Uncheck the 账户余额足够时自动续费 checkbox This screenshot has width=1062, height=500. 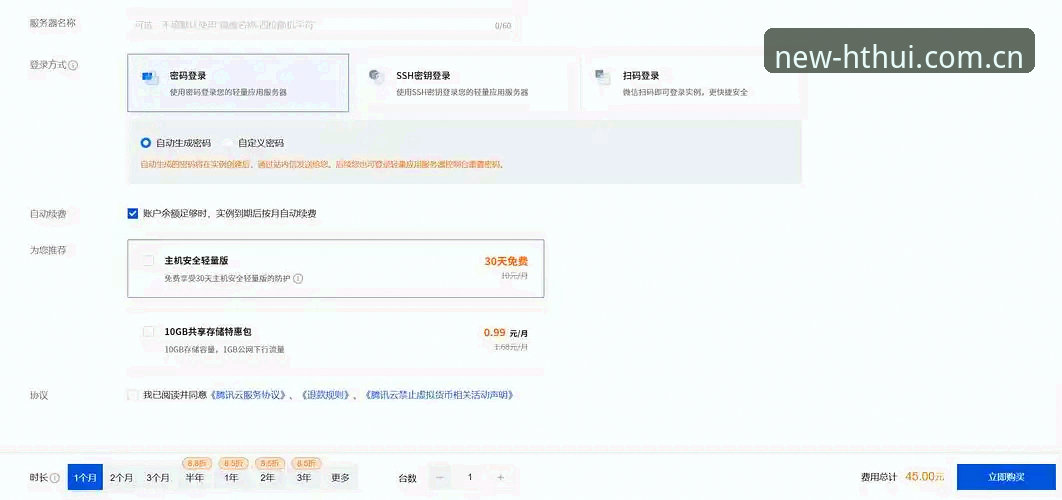pos(133,213)
